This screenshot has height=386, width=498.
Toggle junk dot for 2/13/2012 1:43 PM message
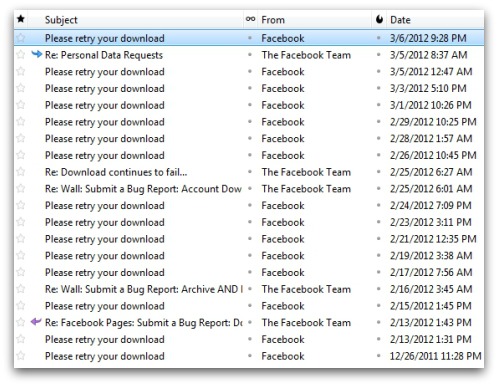tap(379, 322)
